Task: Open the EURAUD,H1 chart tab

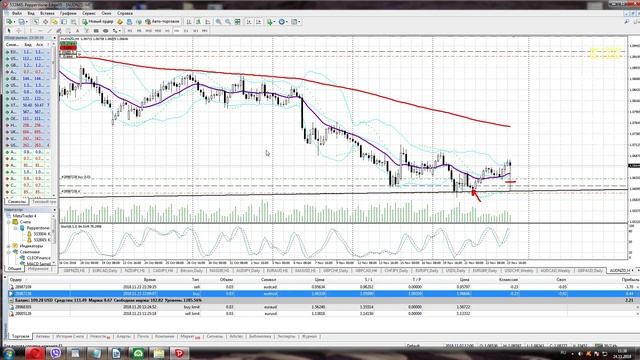Action: coord(278,271)
